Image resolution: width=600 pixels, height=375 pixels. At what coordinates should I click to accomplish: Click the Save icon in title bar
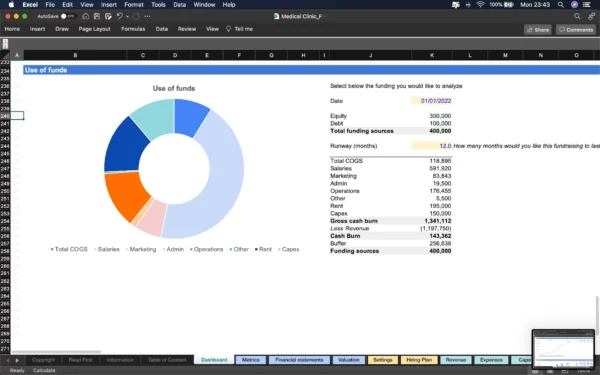coord(97,16)
